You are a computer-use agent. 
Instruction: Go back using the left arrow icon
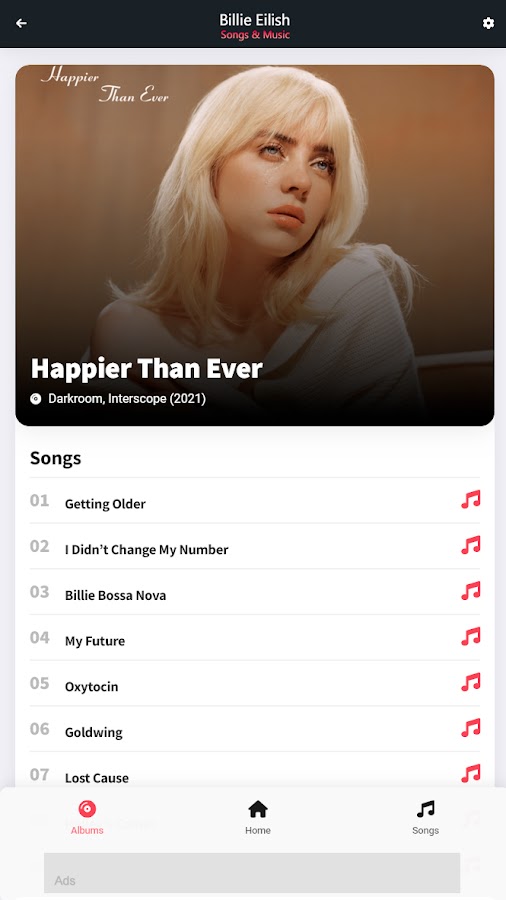(x=21, y=24)
